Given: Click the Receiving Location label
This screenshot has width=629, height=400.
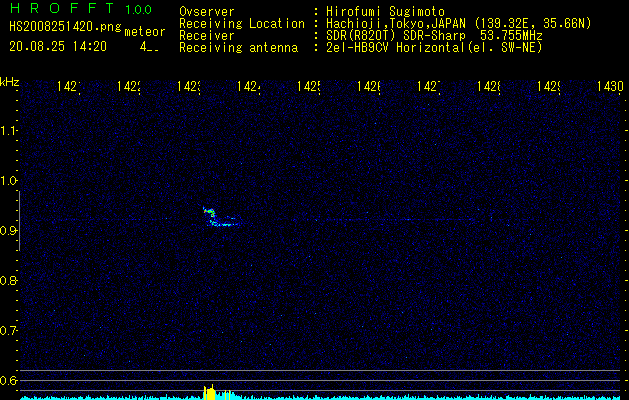Looking at the screenshot, I should click(x=242, y=24).
